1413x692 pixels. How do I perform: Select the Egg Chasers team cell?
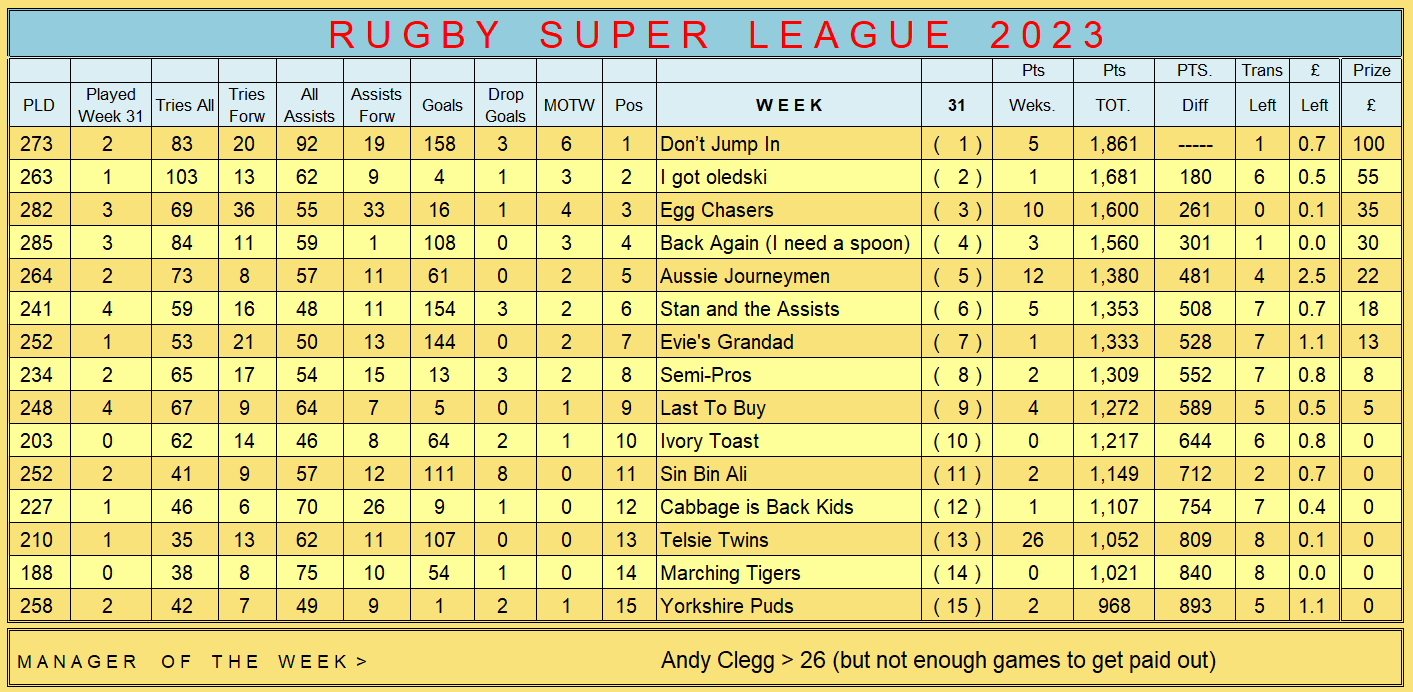click(789, 210)
